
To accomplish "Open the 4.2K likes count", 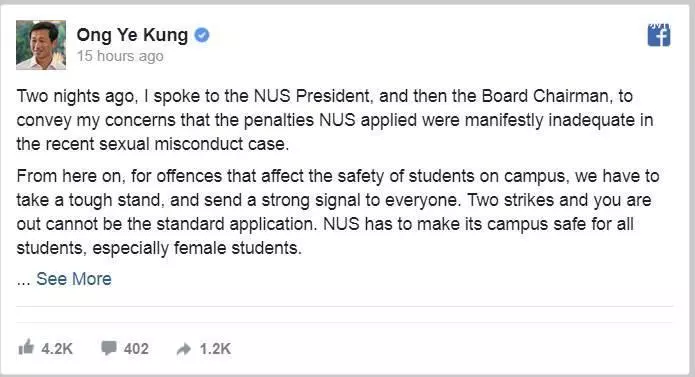I will tap(57, 349).
